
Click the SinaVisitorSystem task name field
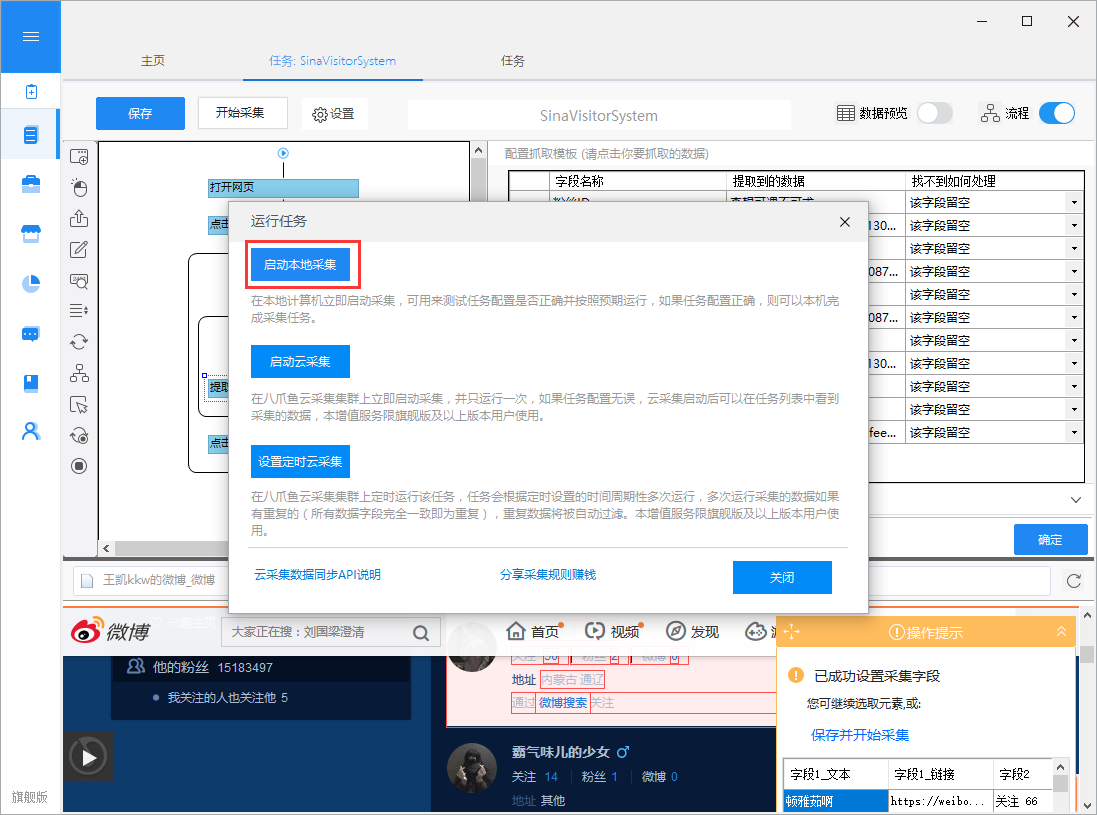(x=599, y=115)
